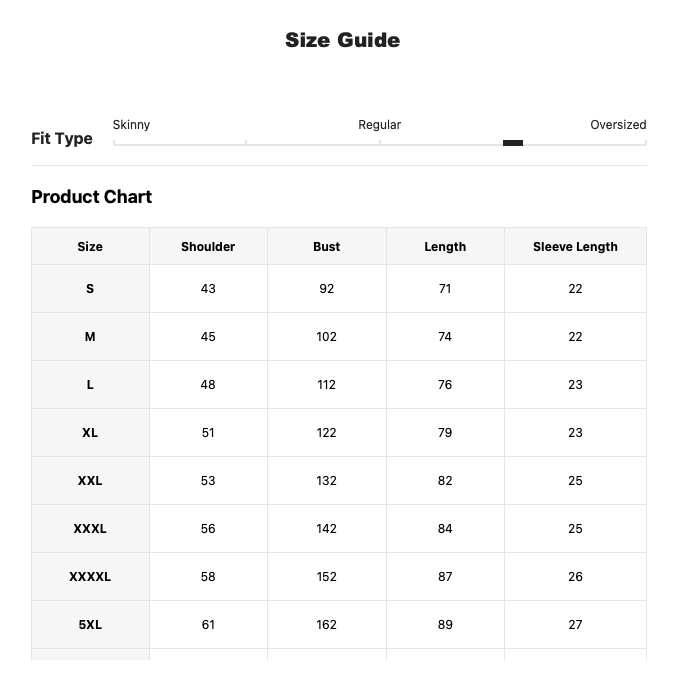
Task: Click the Length column header
Action: pos(445,247)
